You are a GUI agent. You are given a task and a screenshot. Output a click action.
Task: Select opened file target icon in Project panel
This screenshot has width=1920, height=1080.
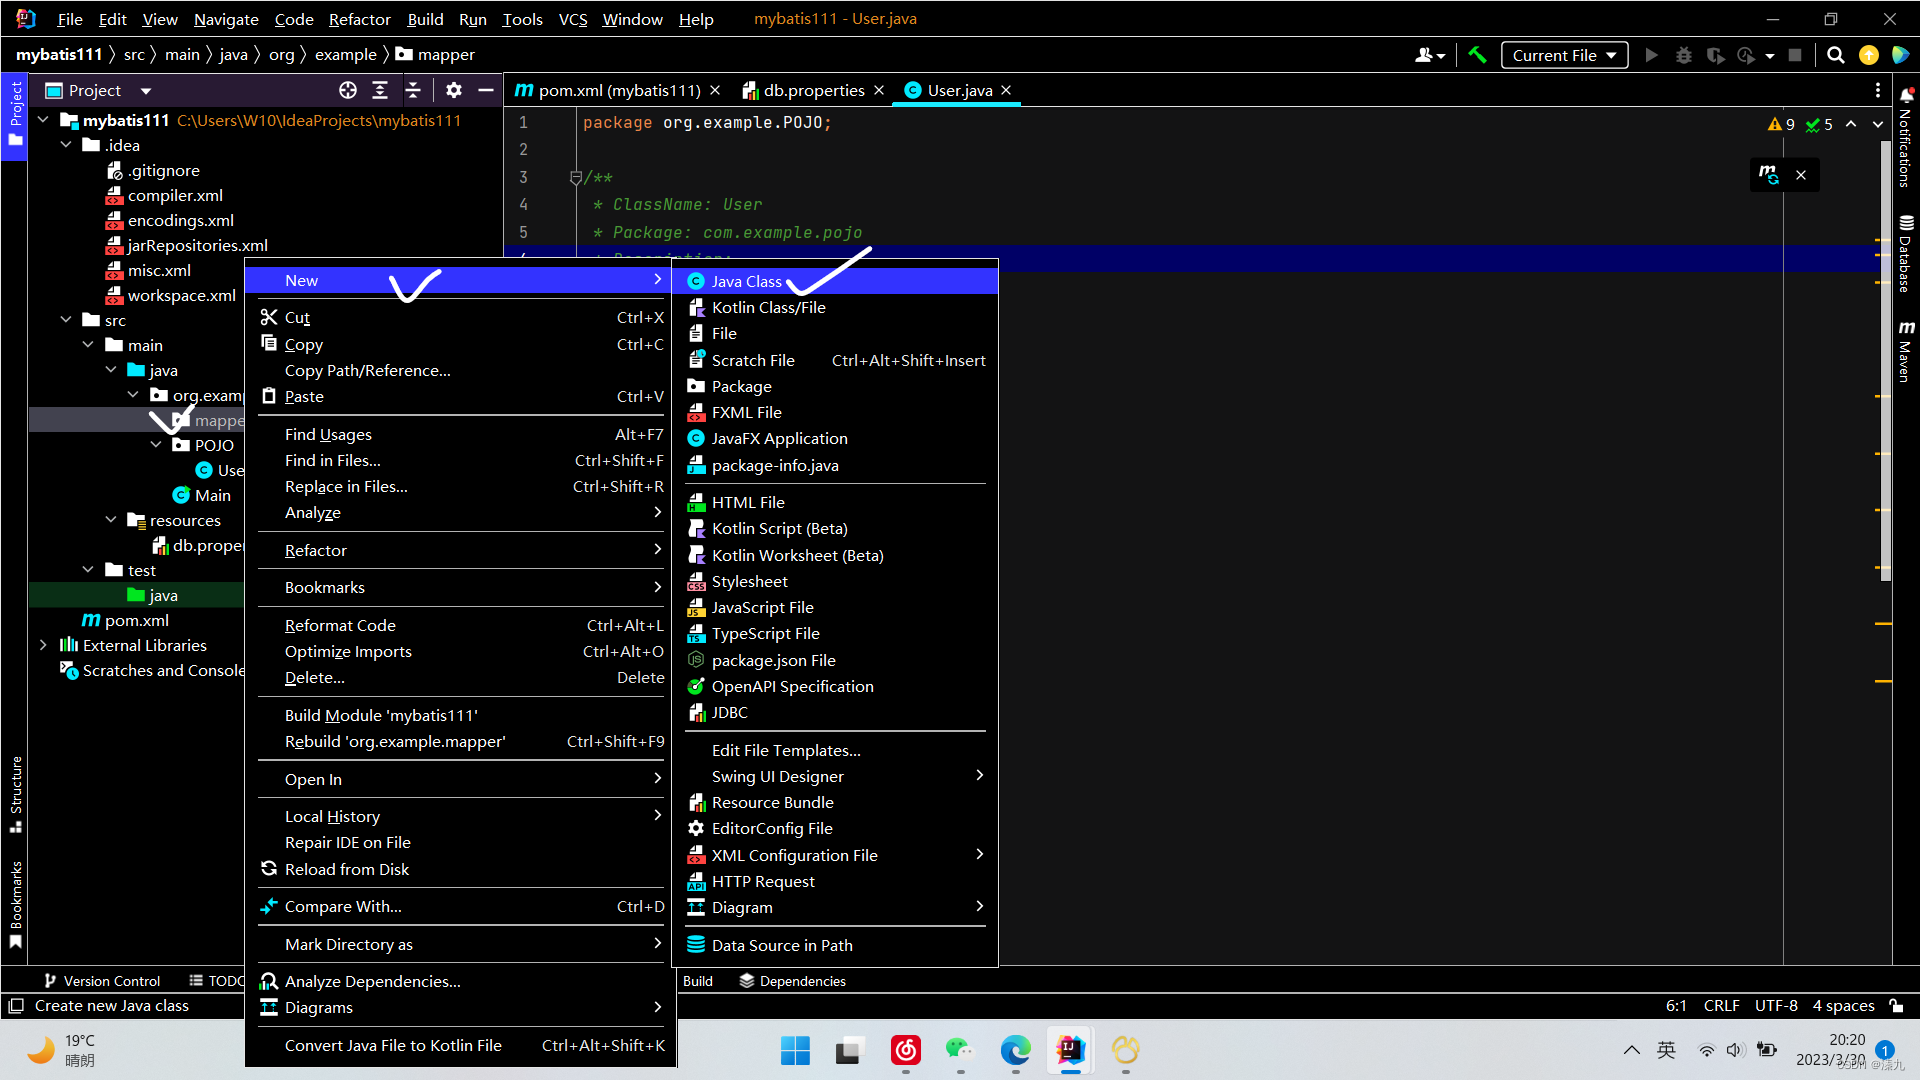pyautogui.click(x=347, y=90)
